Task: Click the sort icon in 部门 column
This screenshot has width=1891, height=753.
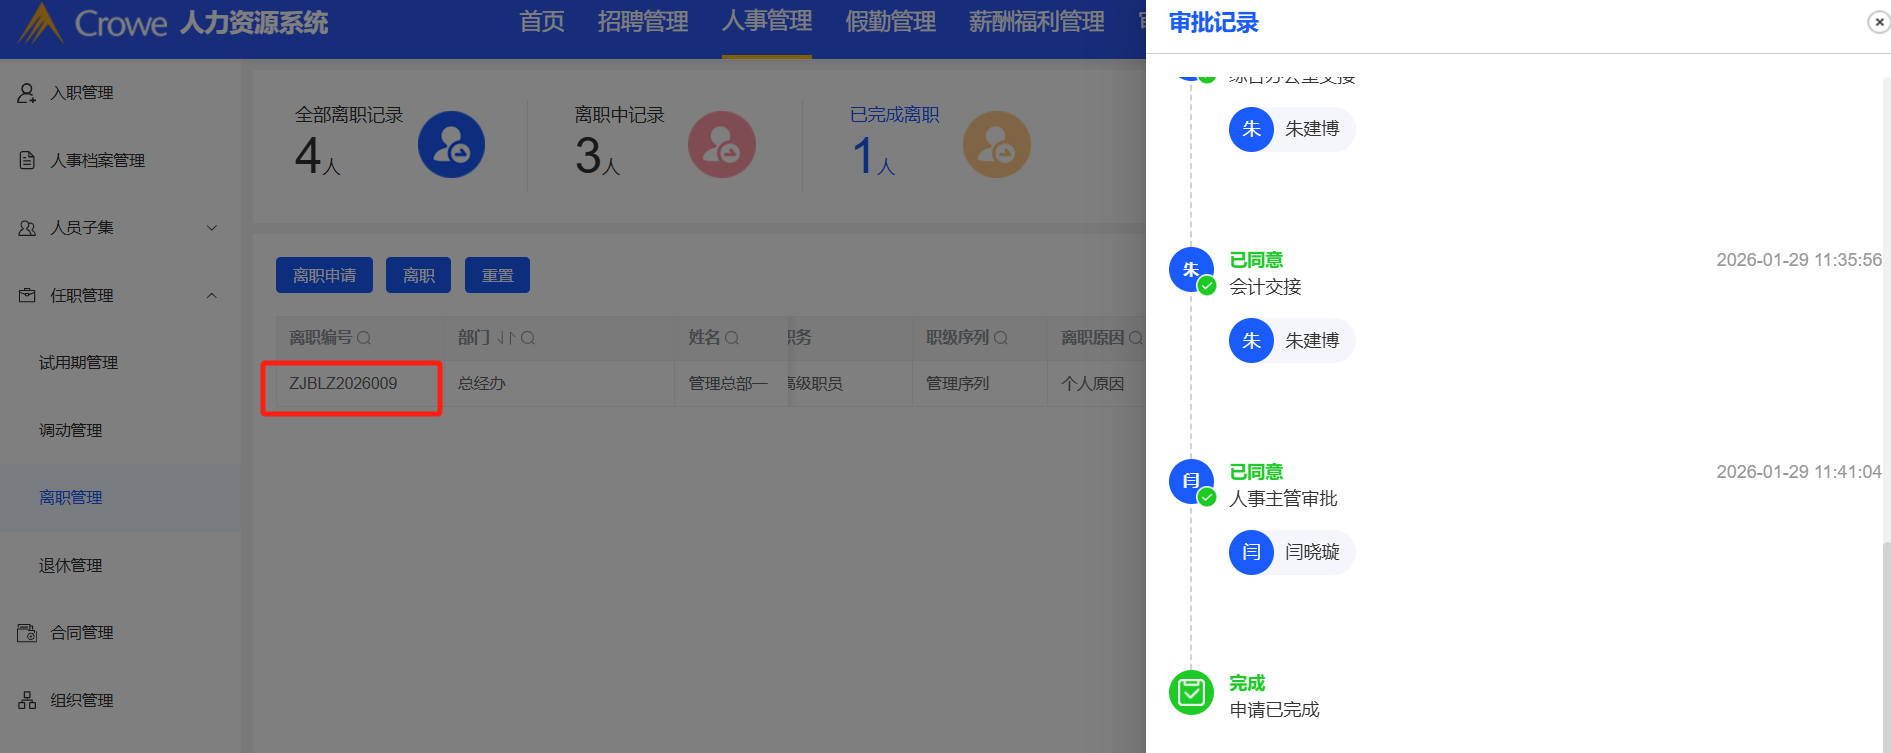Action: (505, 338)
